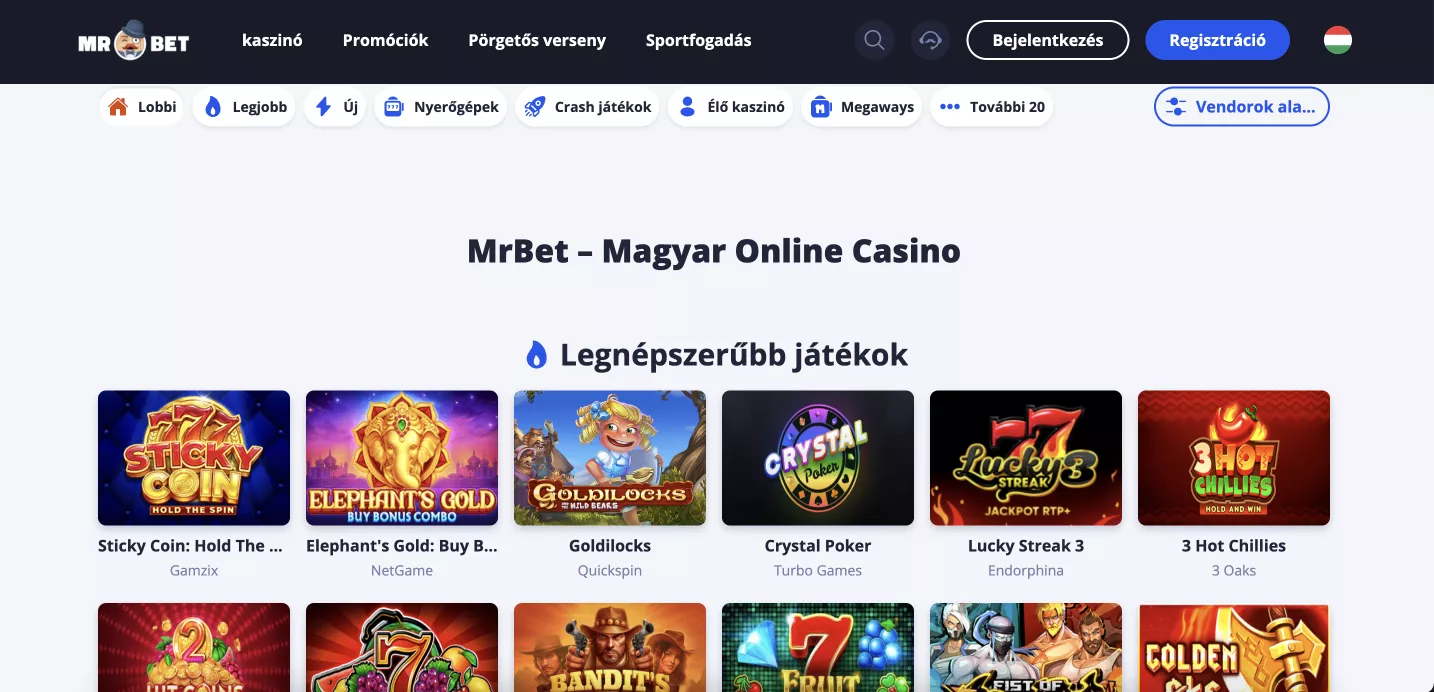Open the Sportfogadás section

click(x=699, y=41)
